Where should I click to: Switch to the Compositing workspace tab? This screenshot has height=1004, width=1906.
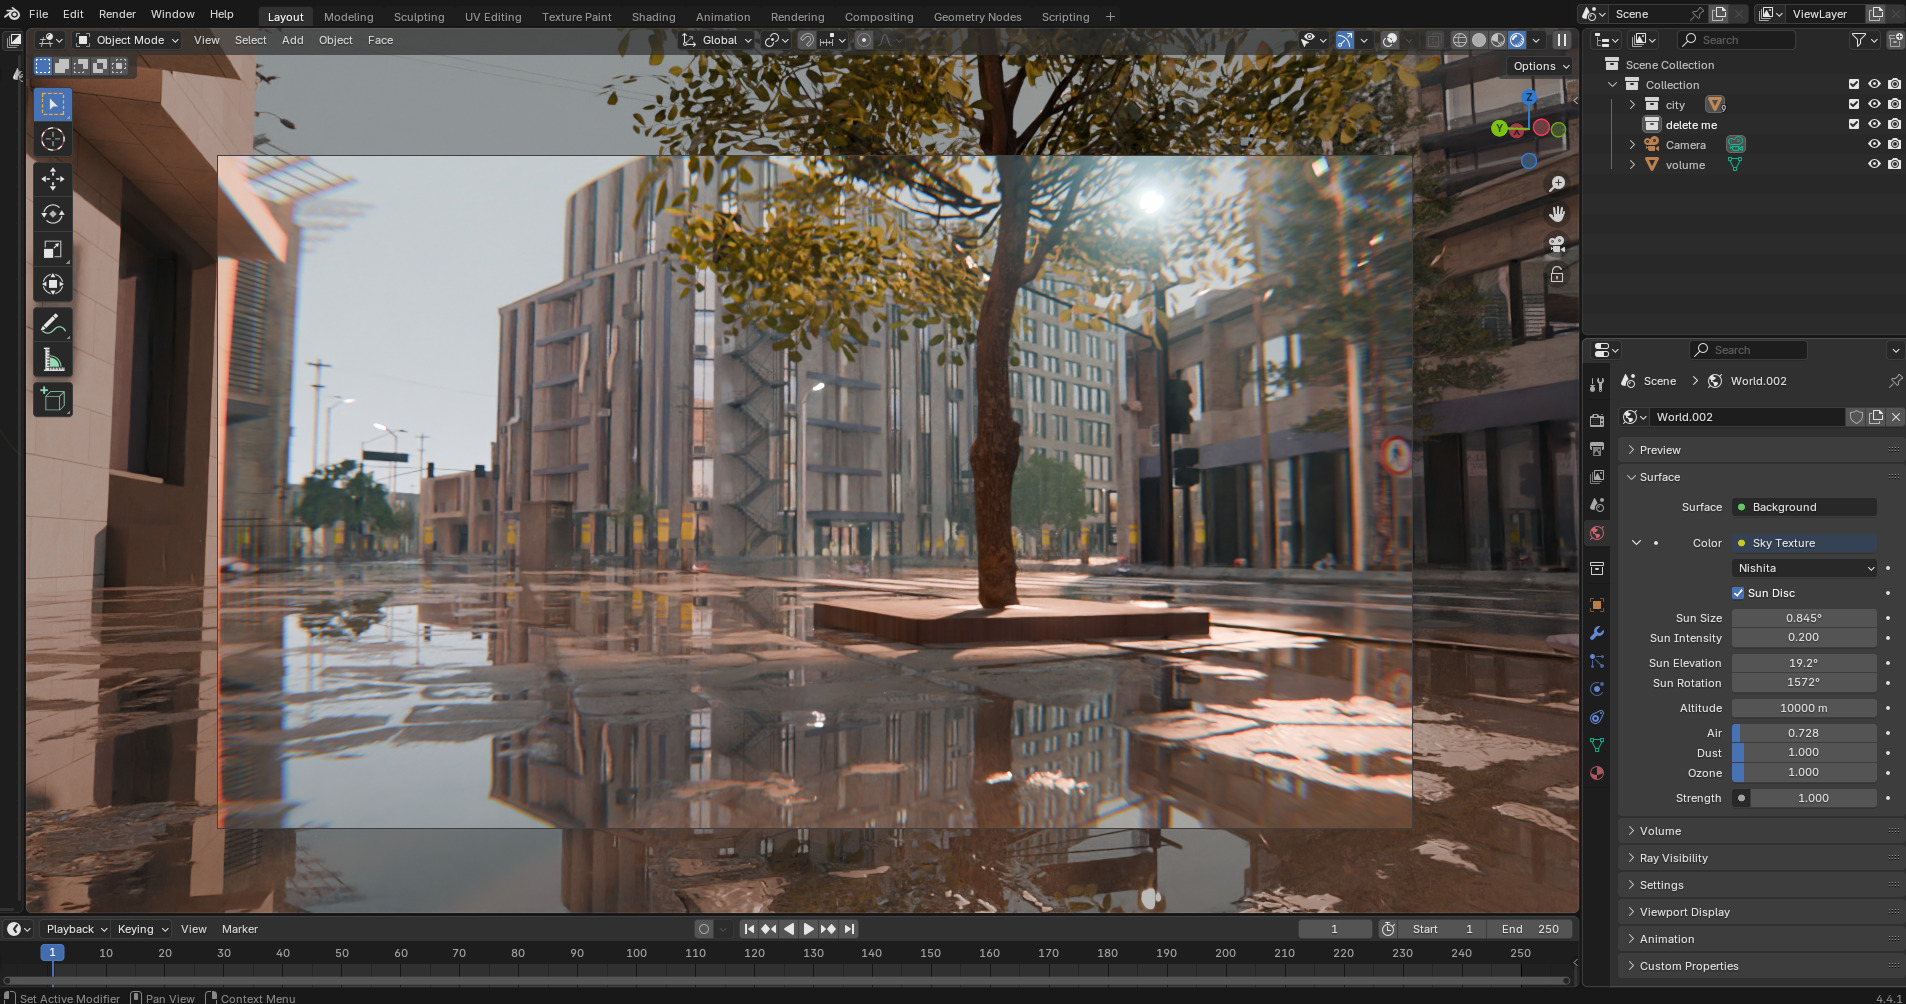coord(879,17)
